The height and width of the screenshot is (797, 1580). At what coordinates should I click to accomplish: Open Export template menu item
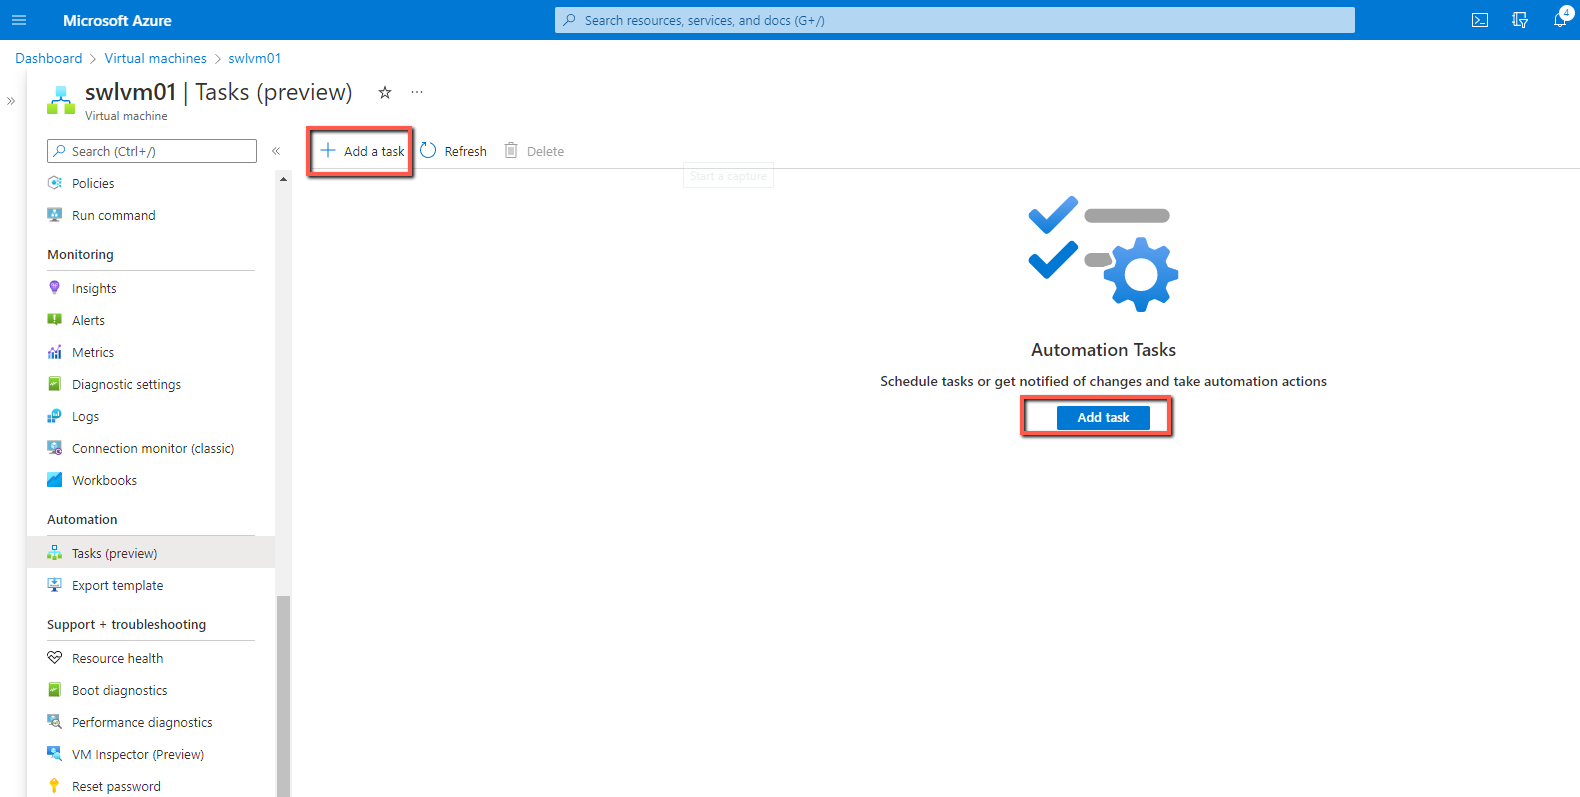(x=117, y=585)
